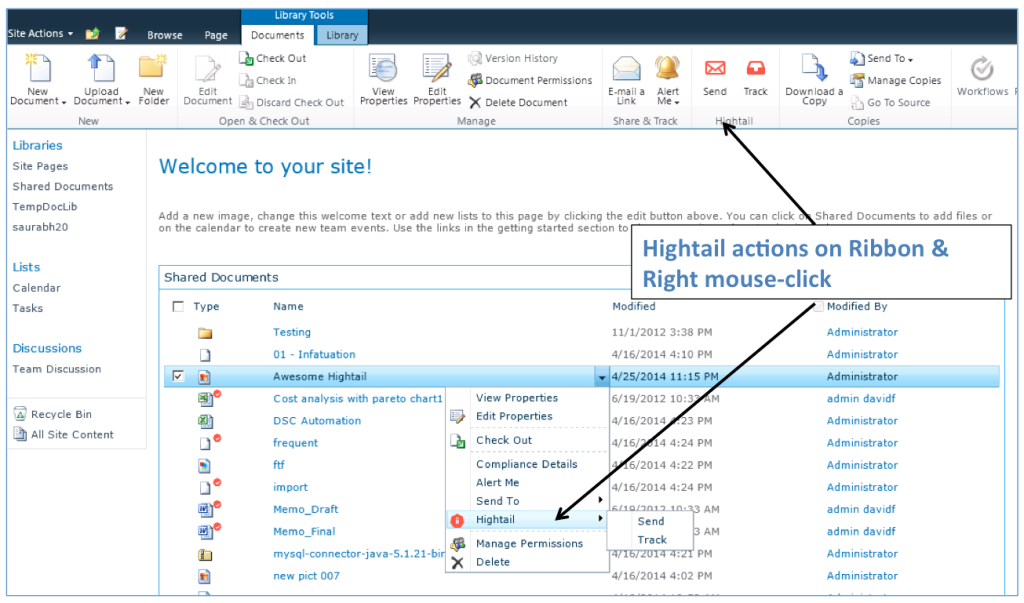Choose Manage Permissions in context menu
Viewport: 1024px width, 603px height.
pyautogui.click(x=530, y=544)
